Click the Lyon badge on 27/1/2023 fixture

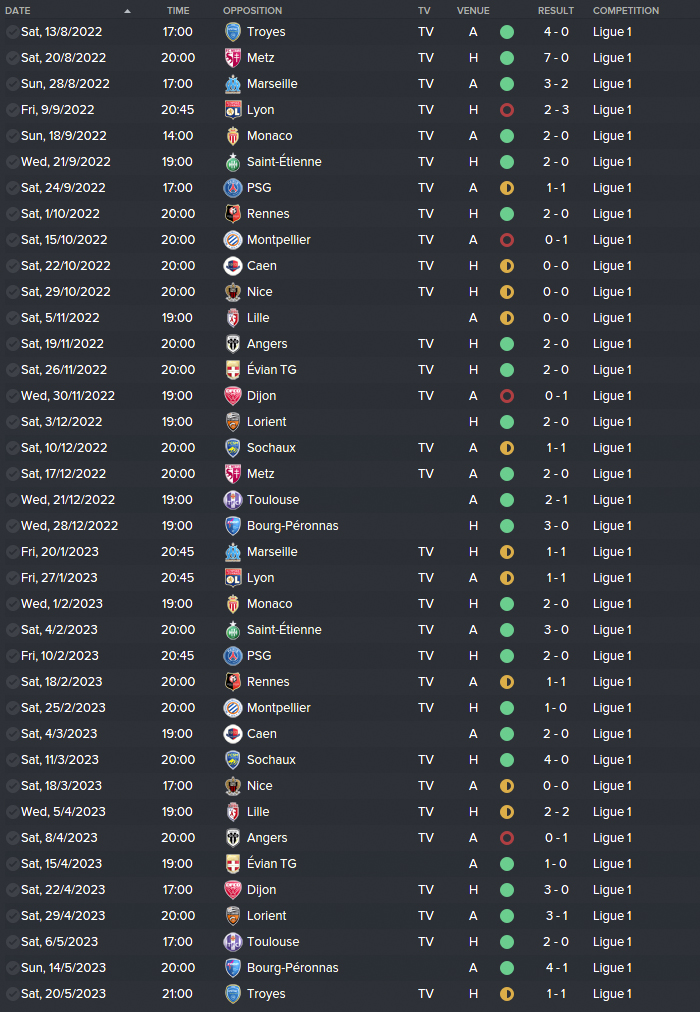click(233, 578)
